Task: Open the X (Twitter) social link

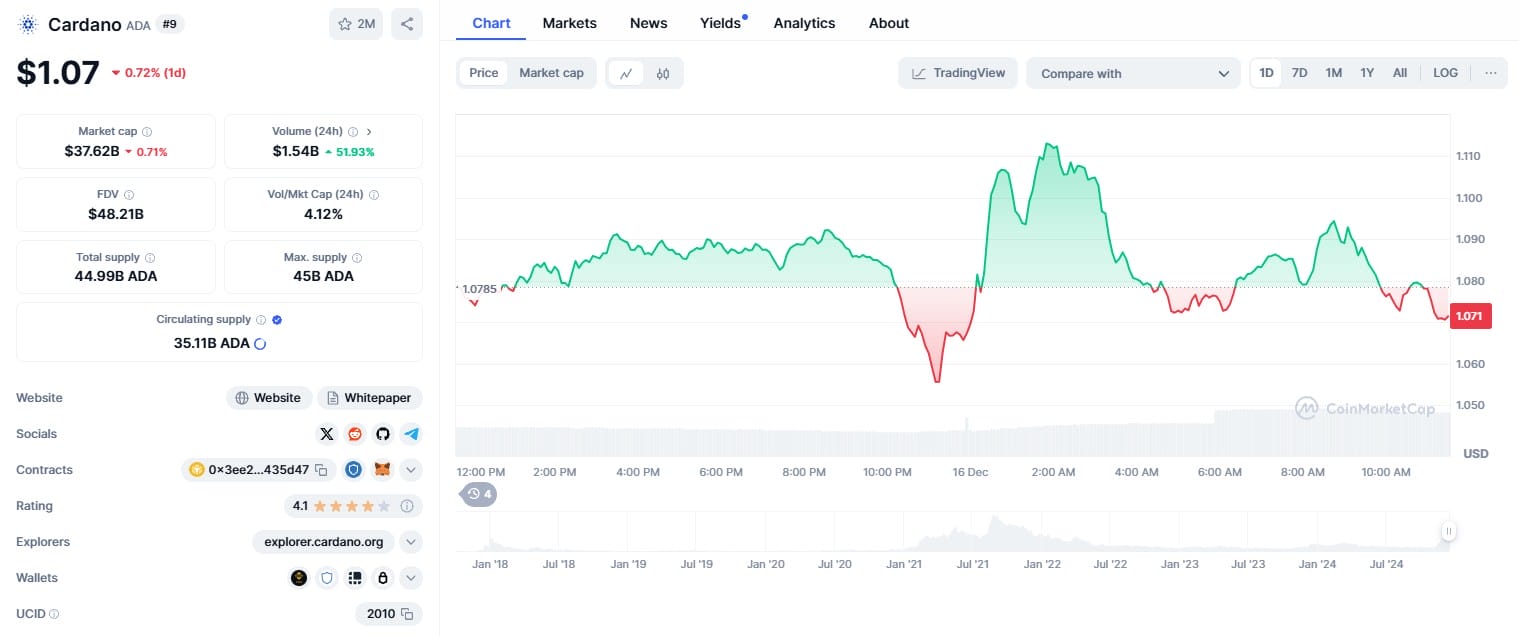Action: [327, 434]
